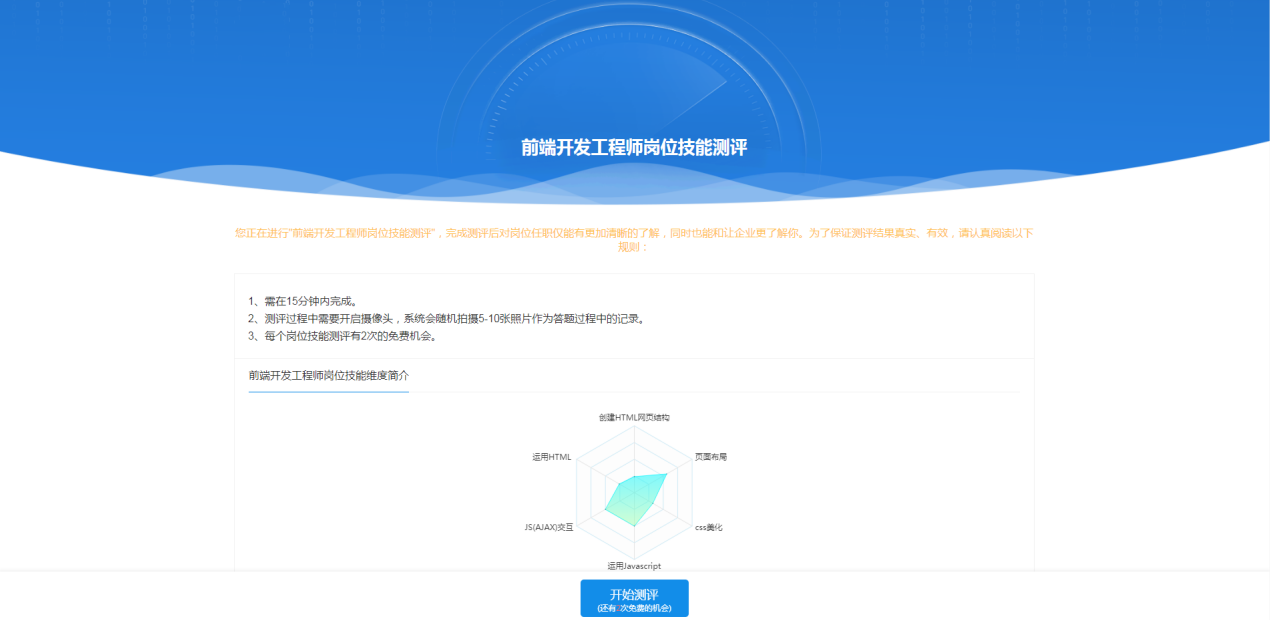The width and height of the screenshot is (1270, 620).
Task: Click the 创建HTML网页结构 radar axis label
Action: click(634, 417)
